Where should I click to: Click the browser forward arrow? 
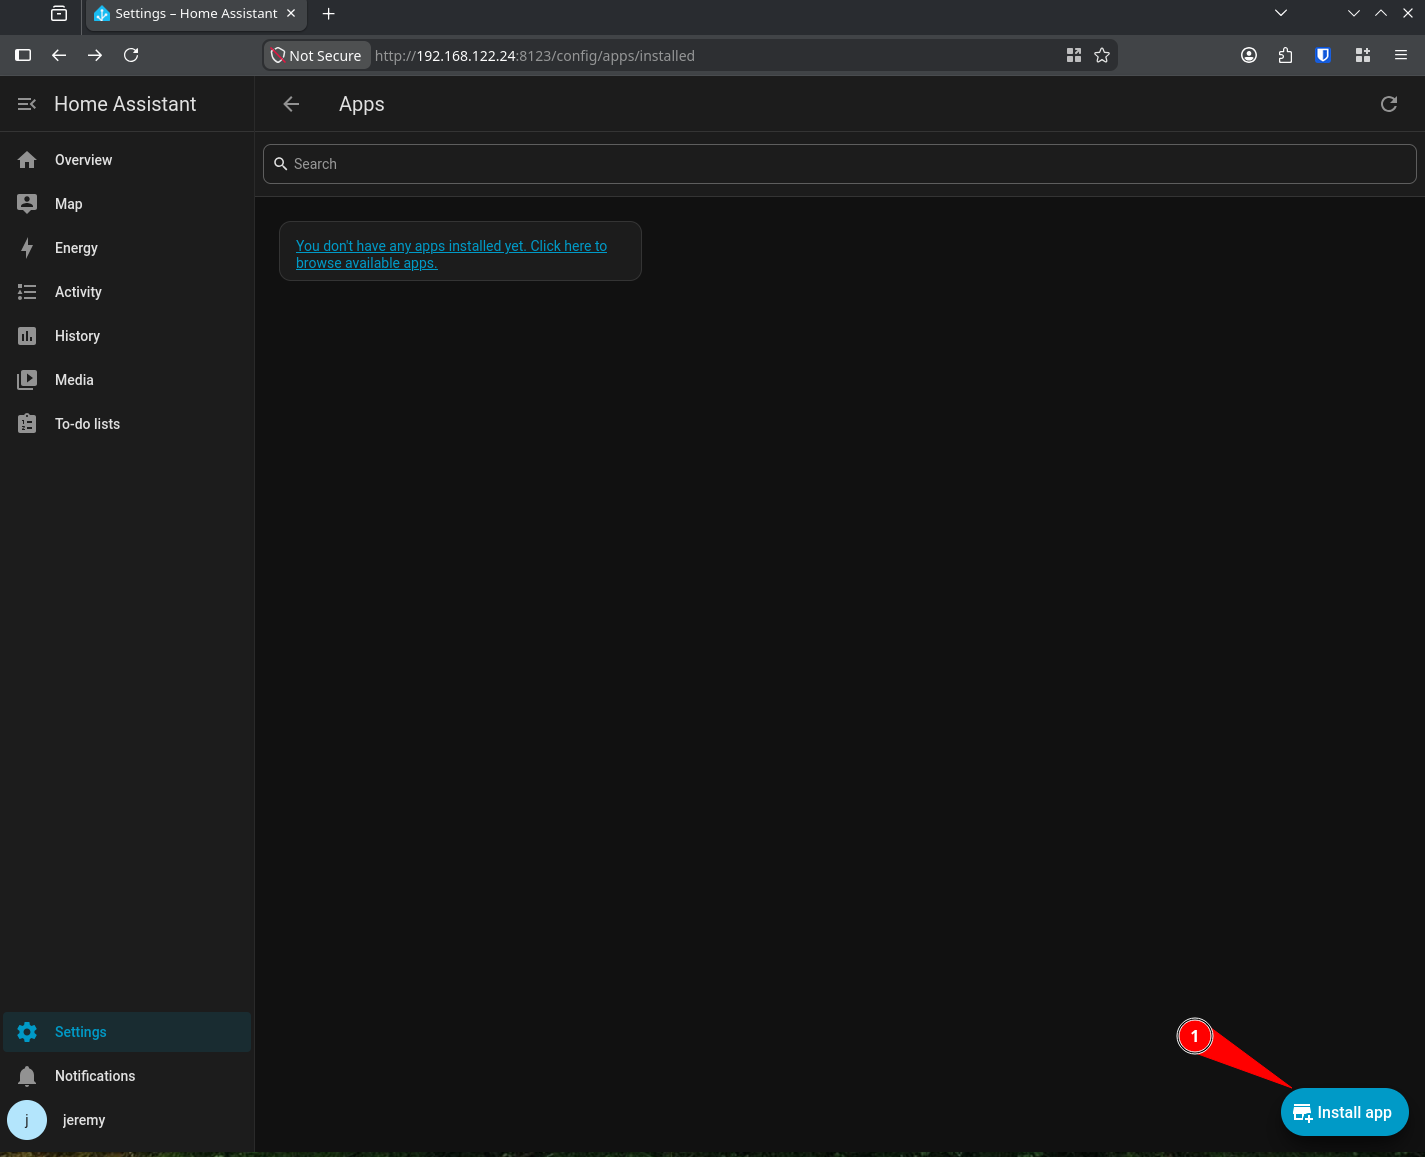(x=95, y=55)
